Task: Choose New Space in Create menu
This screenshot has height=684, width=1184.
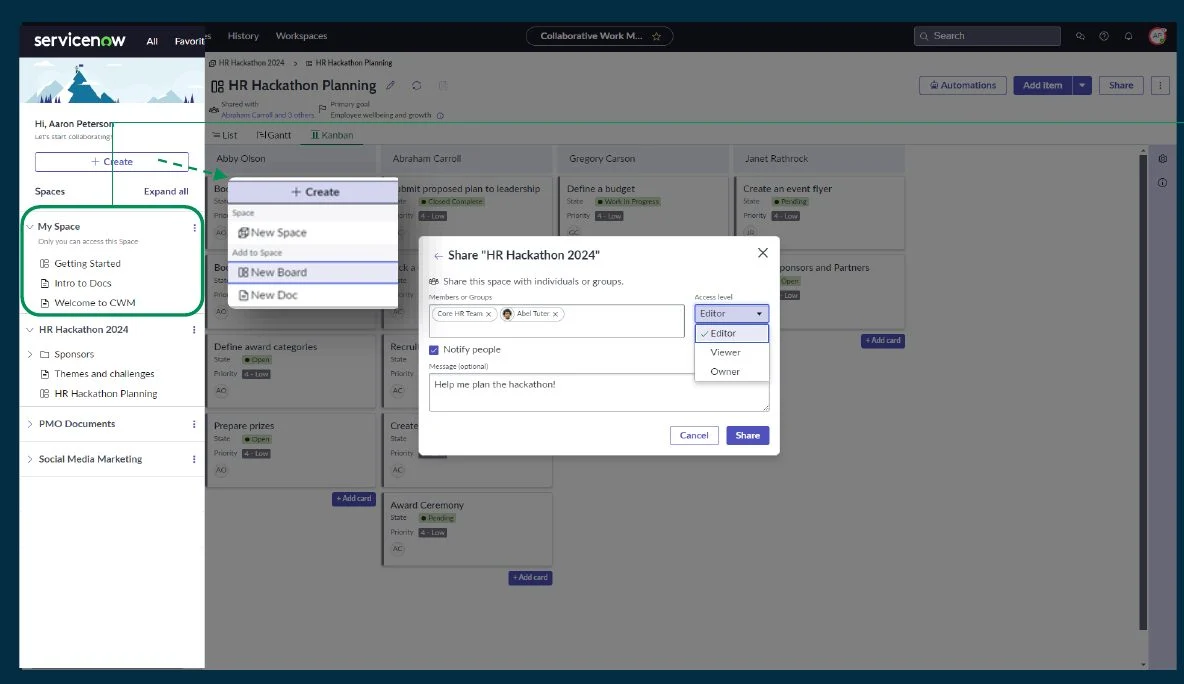Action: tap(313, 233)
